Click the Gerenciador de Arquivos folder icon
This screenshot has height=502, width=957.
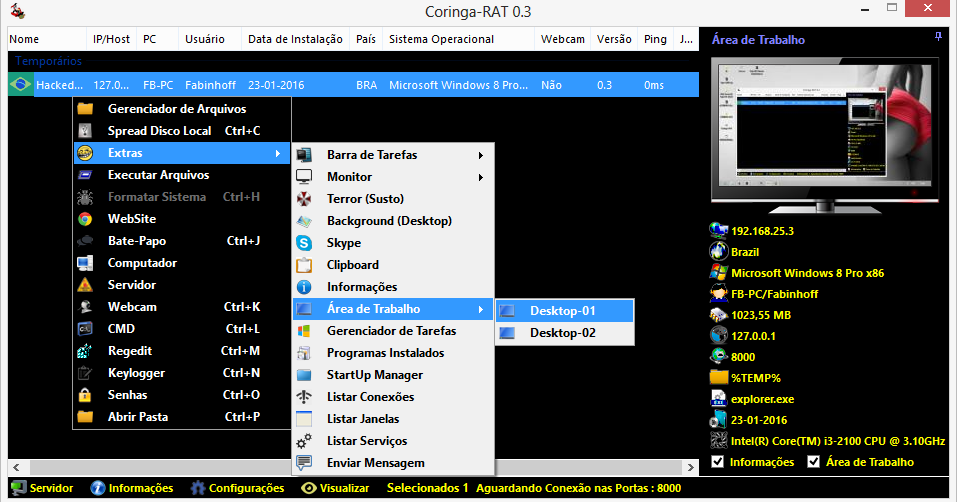pyautogui.click(x=85, y=109)
